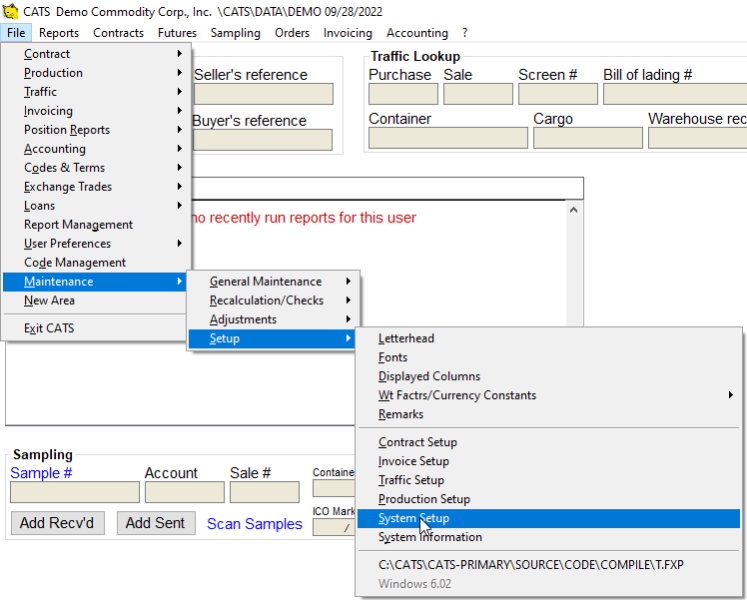Click the Buyer's reference field
The height and width of the screenshot is (600, 747).
pyautogui.click(x=262, y=140)
